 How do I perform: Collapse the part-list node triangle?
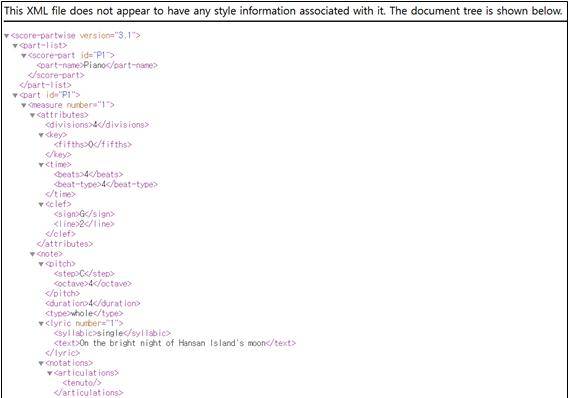click(x=15, y=46)
